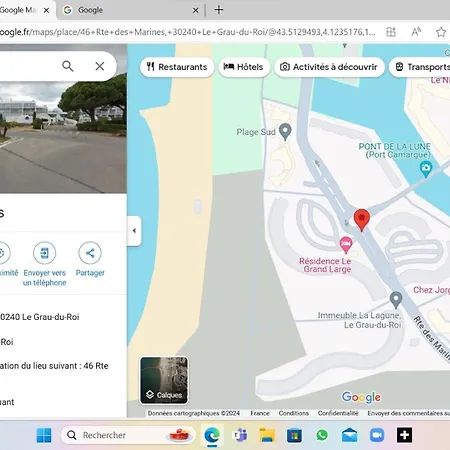Collapse the side panel with the arrow
The height and width of the screenshot is (450, 450).
(x=134, y=231)
